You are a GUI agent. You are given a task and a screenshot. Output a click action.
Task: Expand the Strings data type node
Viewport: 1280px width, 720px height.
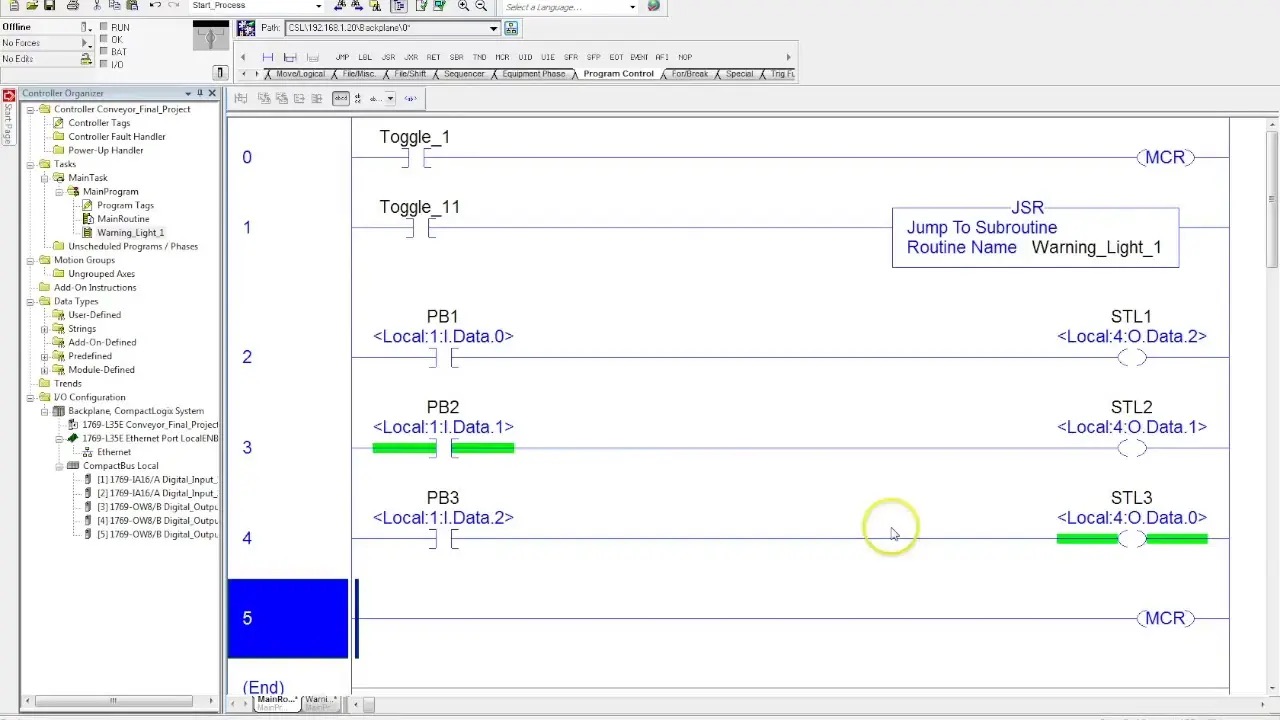44,329
